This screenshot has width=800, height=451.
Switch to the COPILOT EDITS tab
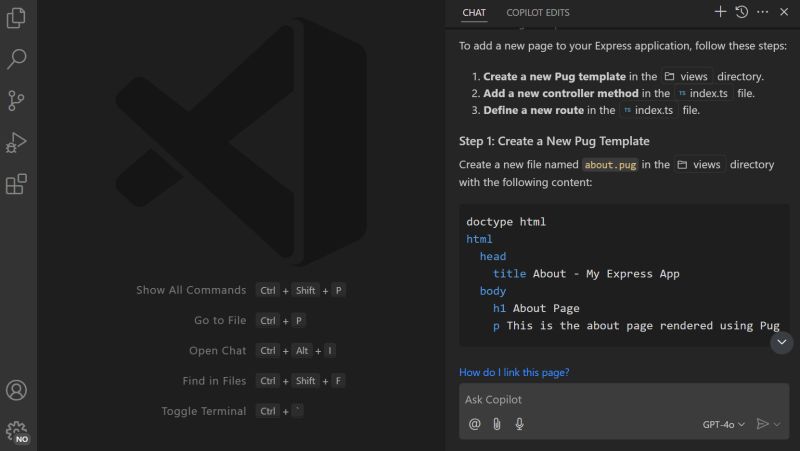click(538, 13)
